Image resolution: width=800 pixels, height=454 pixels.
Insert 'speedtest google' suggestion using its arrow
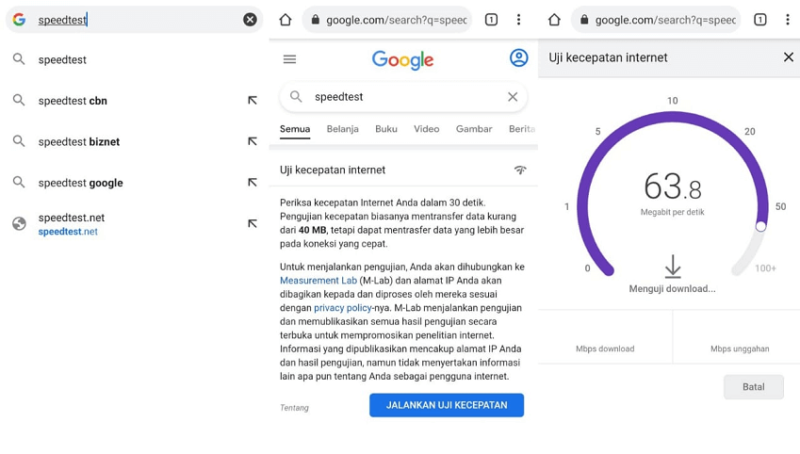click(252, 182)
